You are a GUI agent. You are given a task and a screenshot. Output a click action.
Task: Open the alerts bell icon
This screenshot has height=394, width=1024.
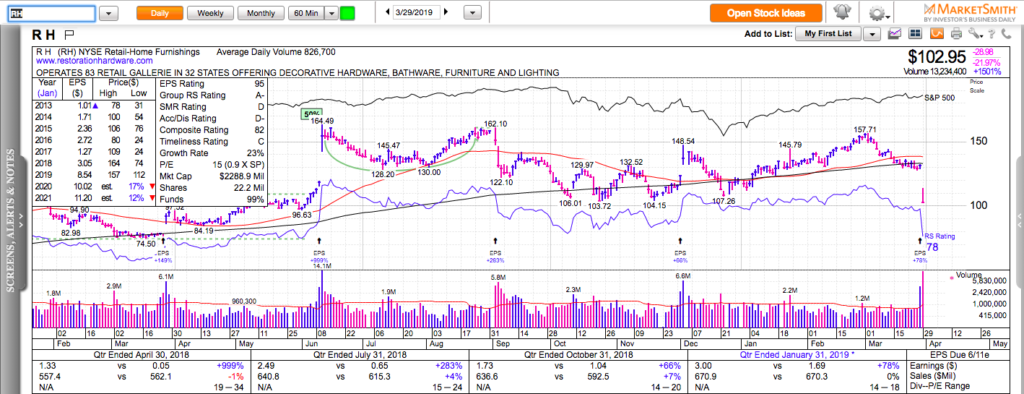click(843, 12)
